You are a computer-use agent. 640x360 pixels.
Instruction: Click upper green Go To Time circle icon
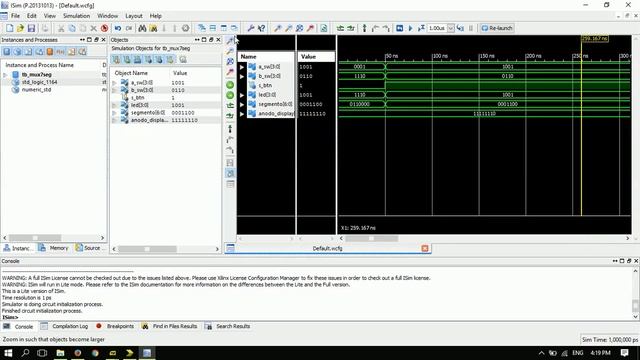click(230, 85)
